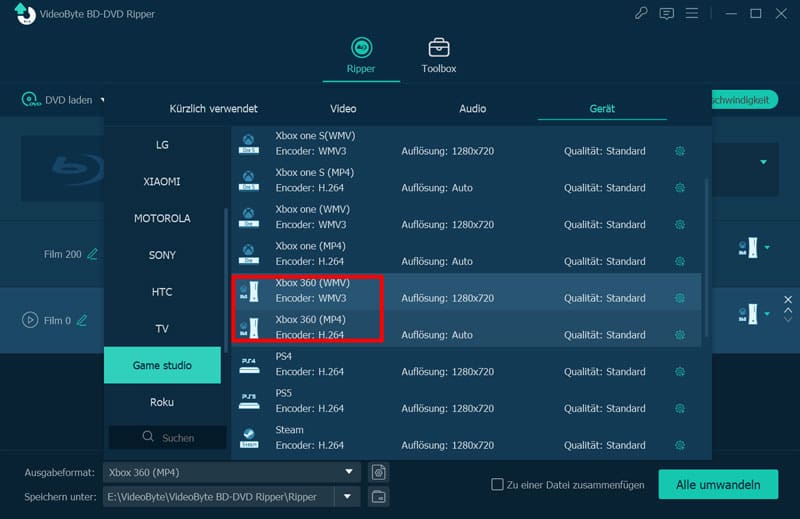Open settings gear for PS4 profile
The height and width of the screenshot is (519, 800).
[680, 372]
